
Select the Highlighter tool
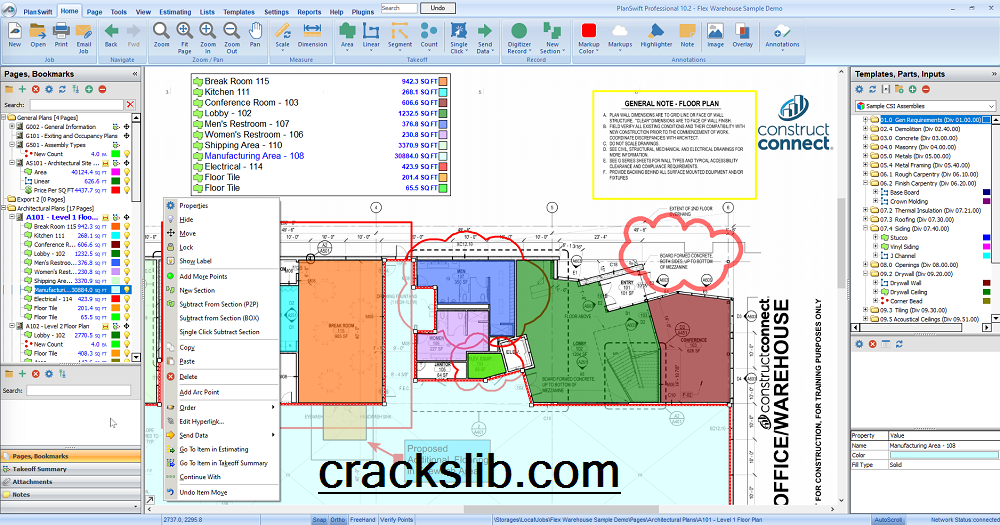coord(656,30)
